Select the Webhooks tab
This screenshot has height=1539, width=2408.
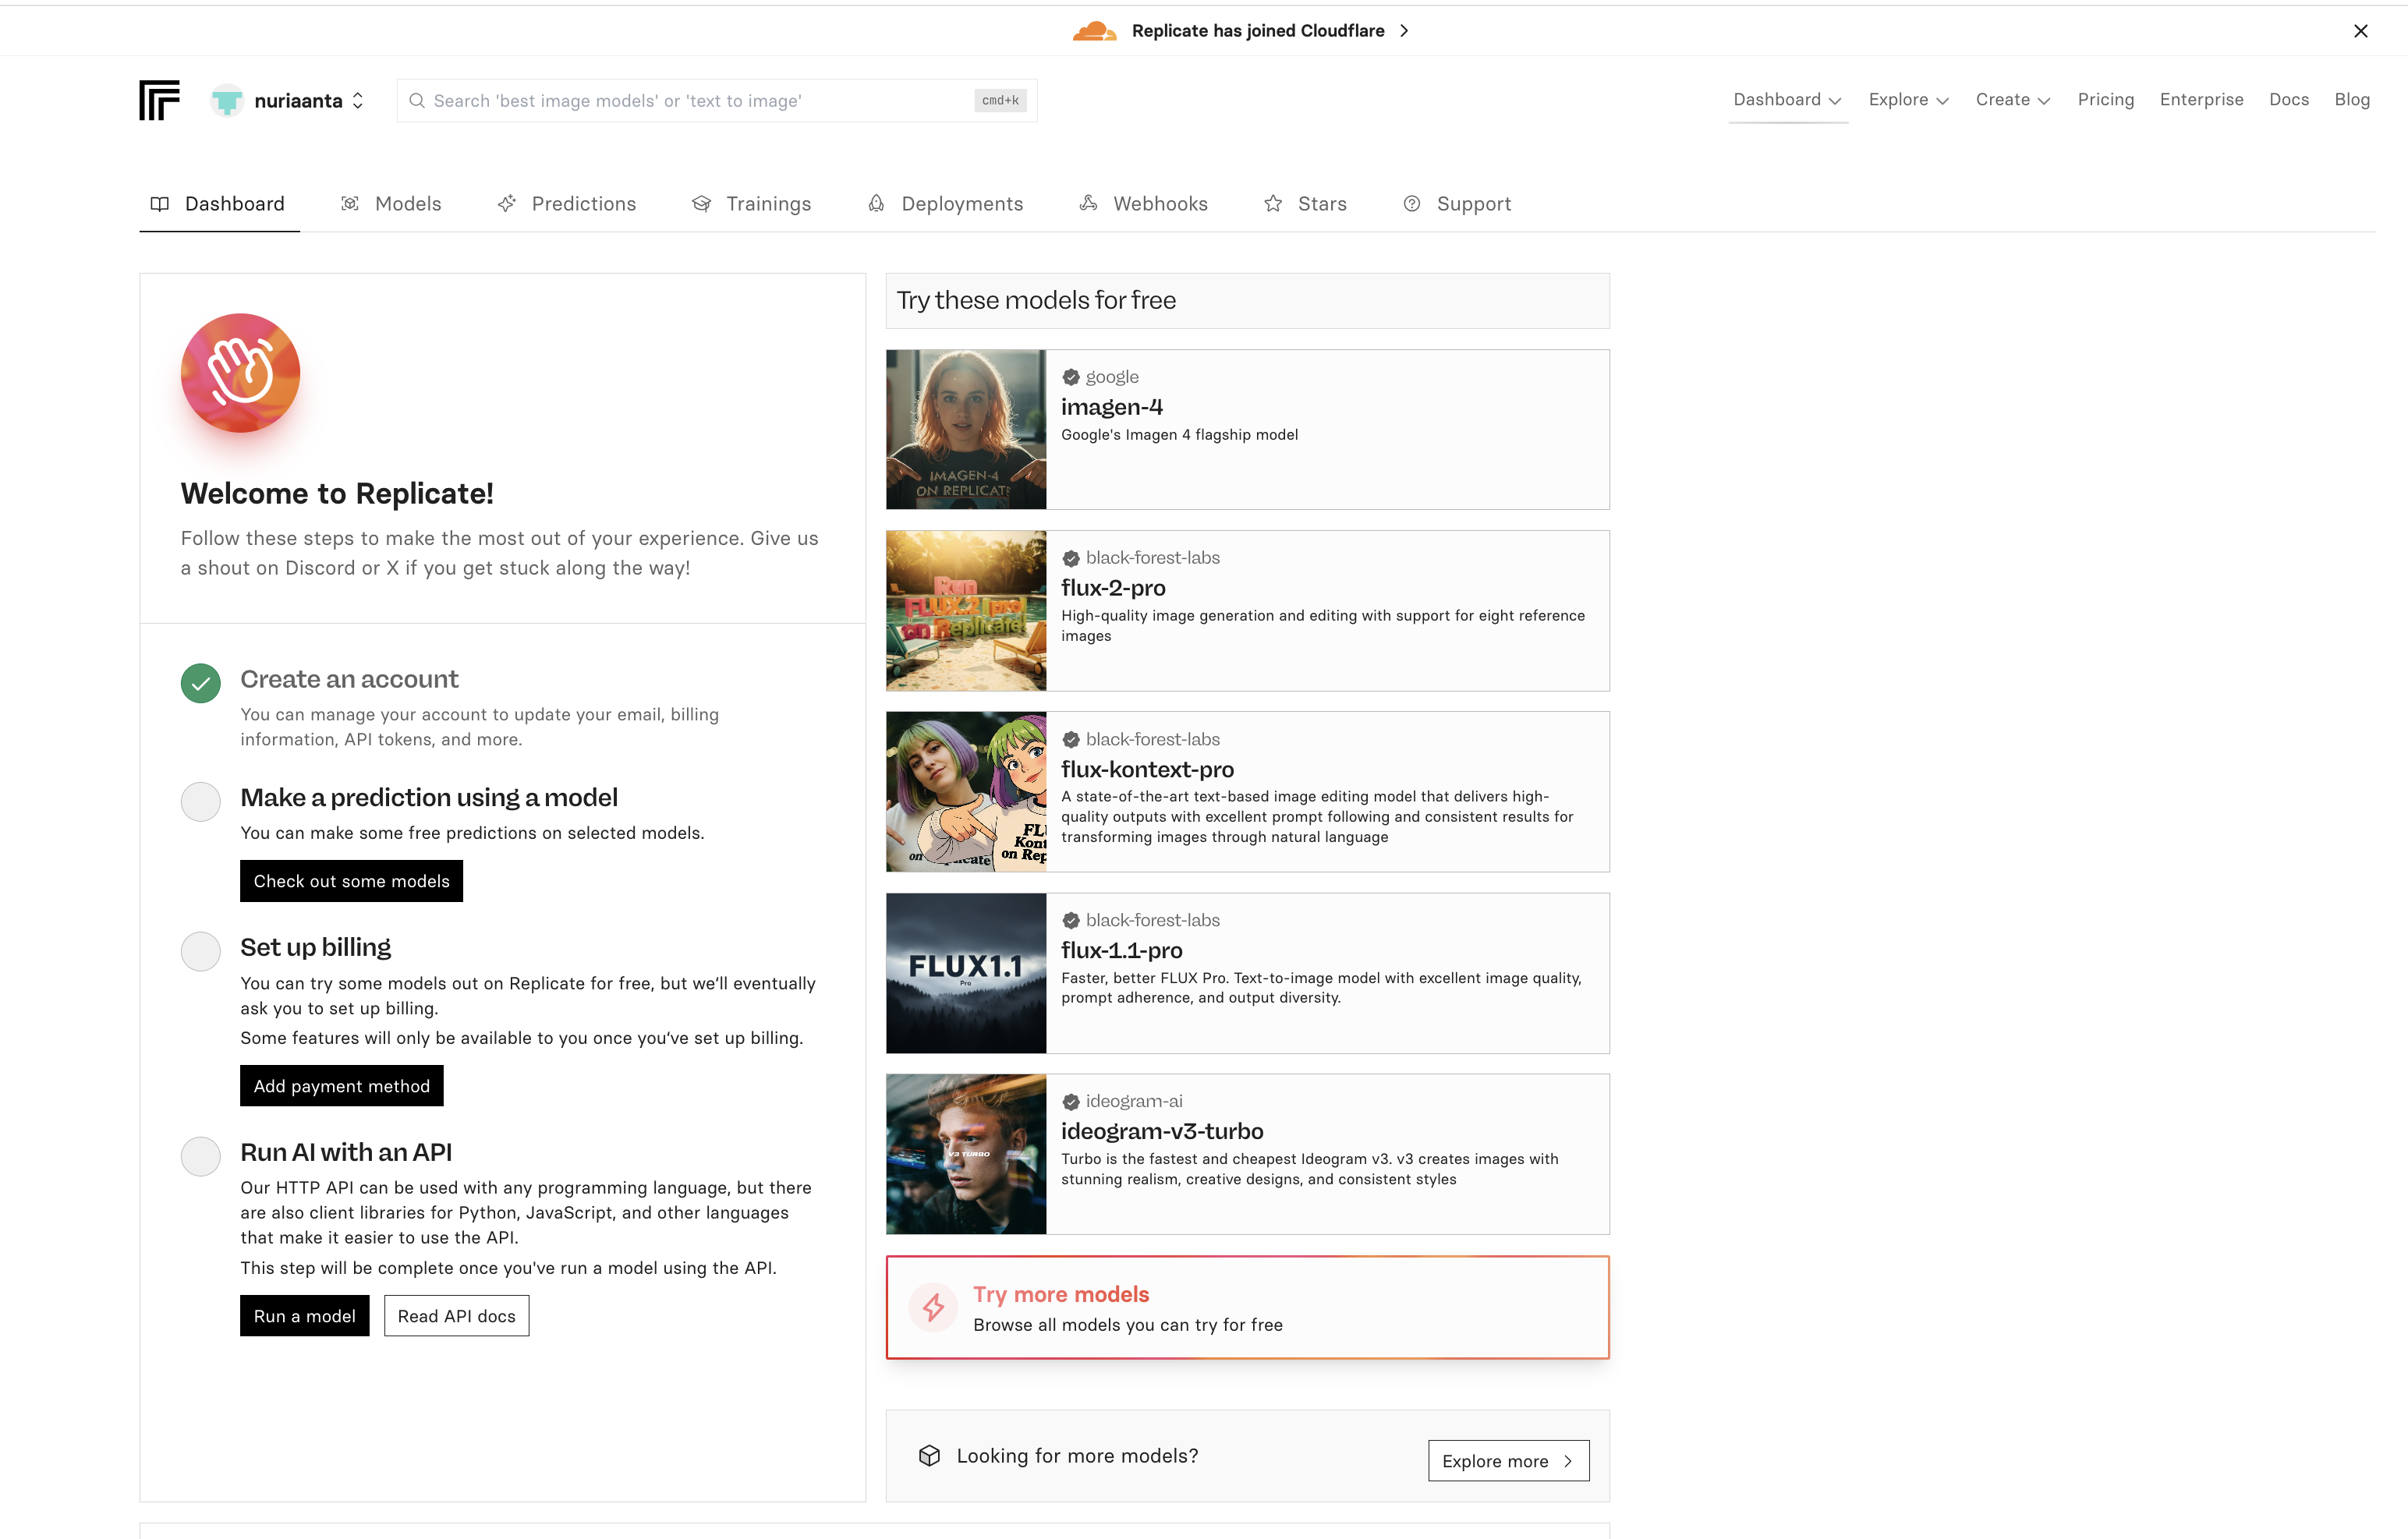coord(1144,204)
